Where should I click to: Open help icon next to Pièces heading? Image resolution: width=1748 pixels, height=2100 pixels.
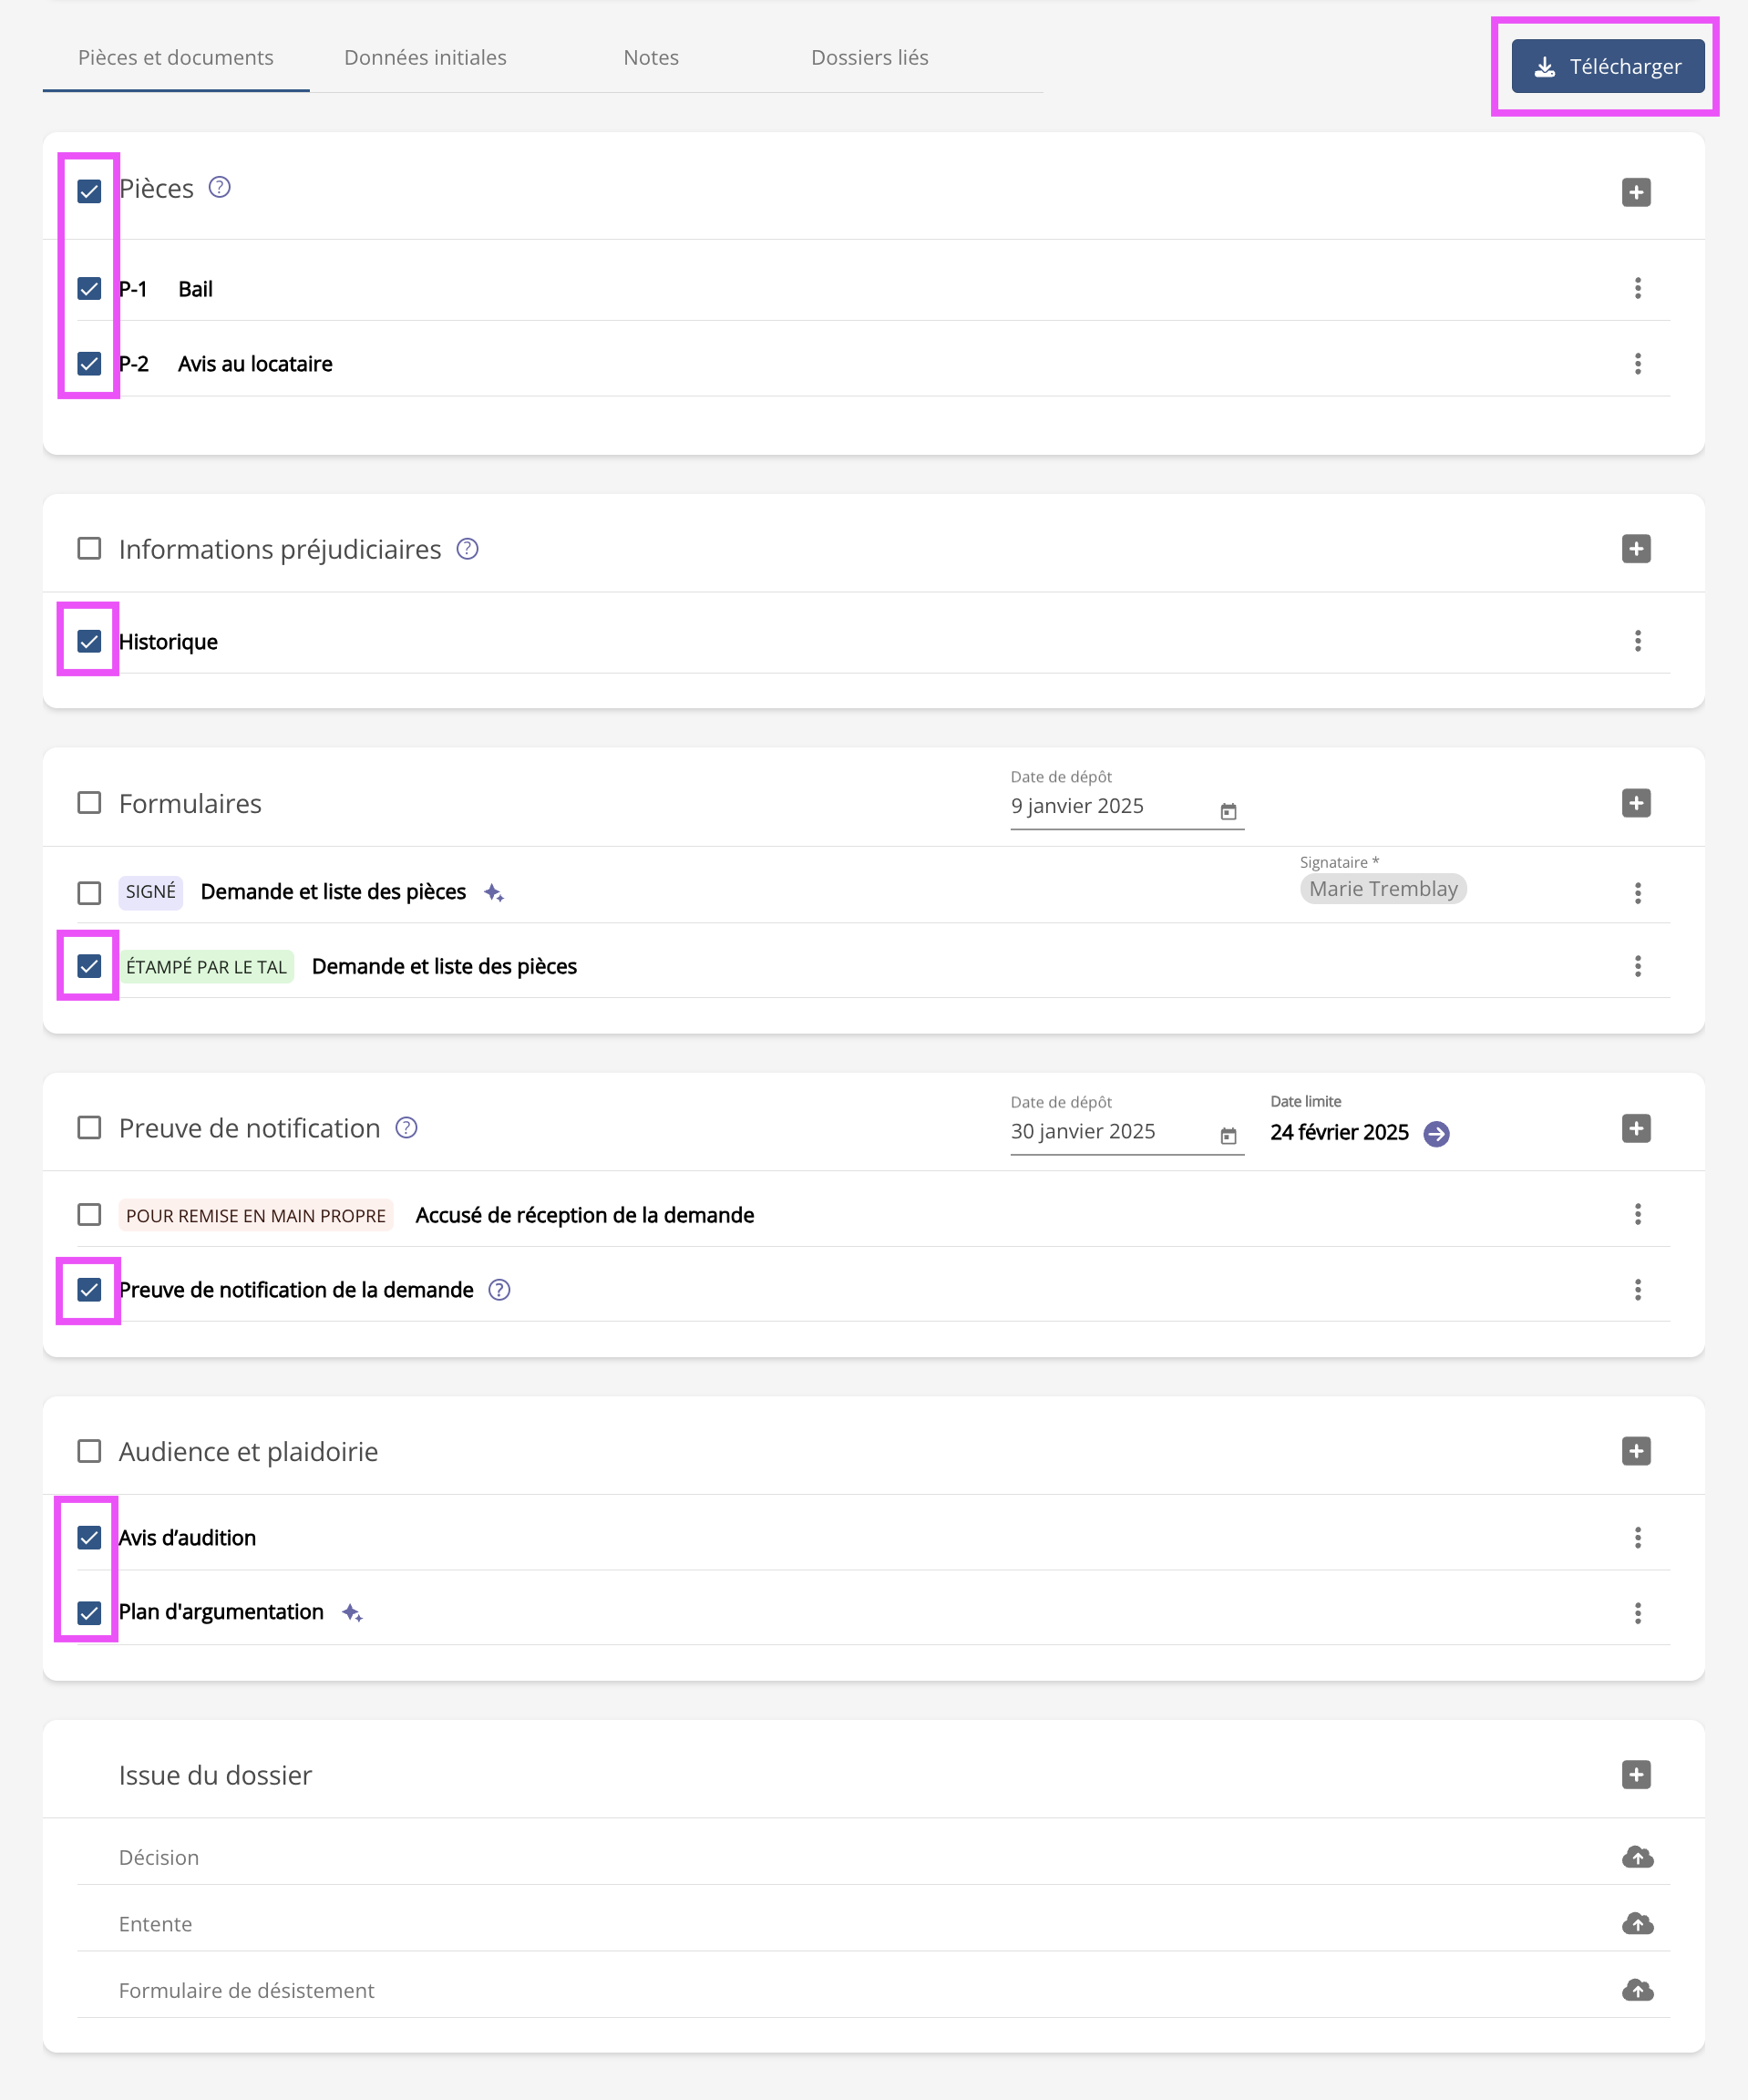point(219,188)
